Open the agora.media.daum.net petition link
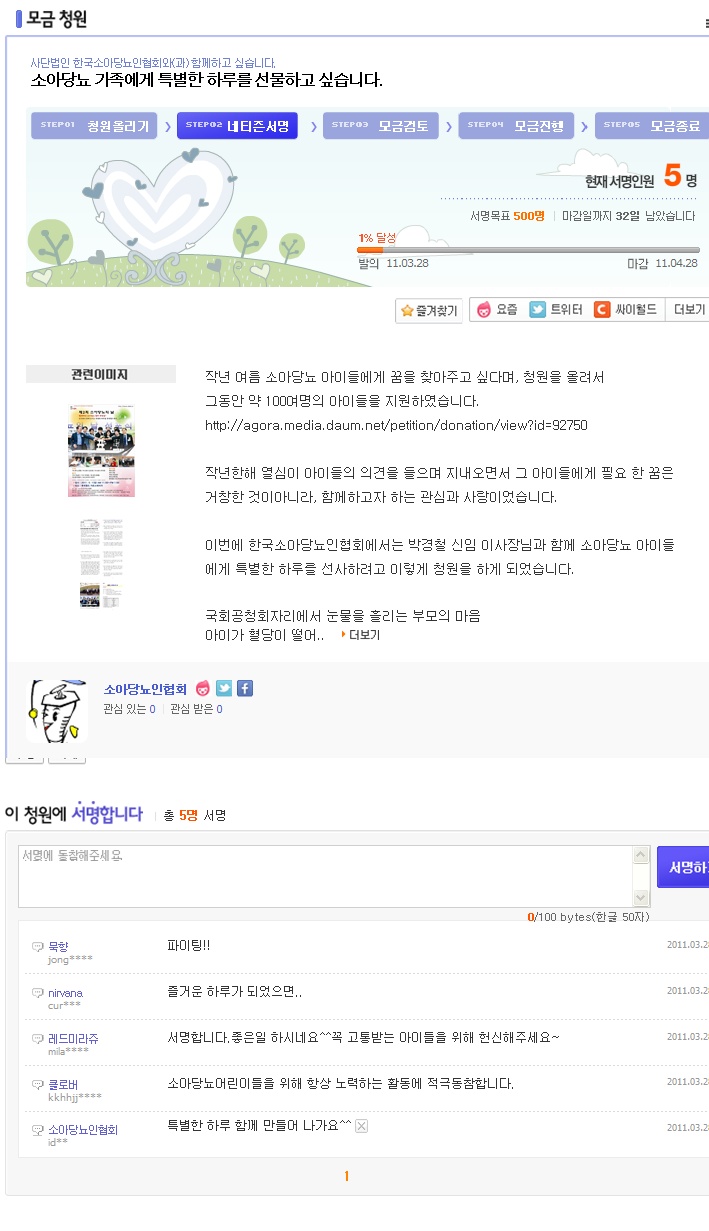709x1231 pixels. (x=396, y=425)
